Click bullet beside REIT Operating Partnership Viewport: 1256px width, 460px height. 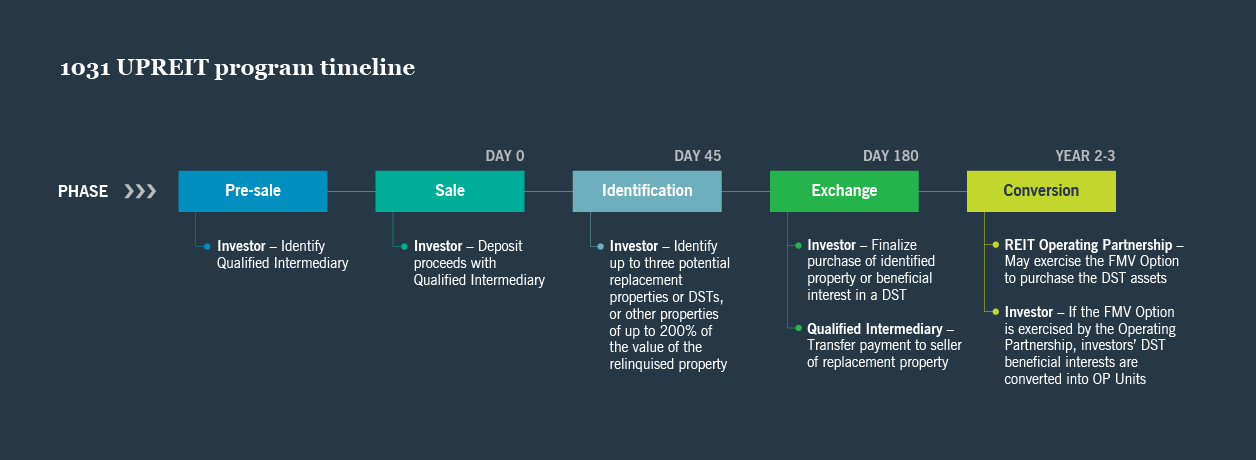click(995, 246)
